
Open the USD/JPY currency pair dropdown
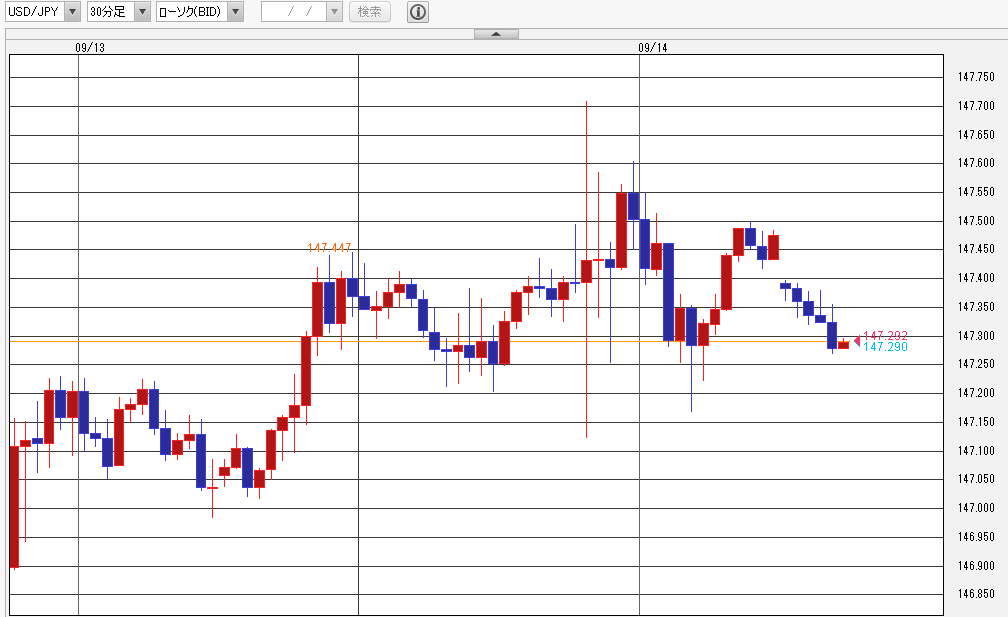click(x=43, y=12)
